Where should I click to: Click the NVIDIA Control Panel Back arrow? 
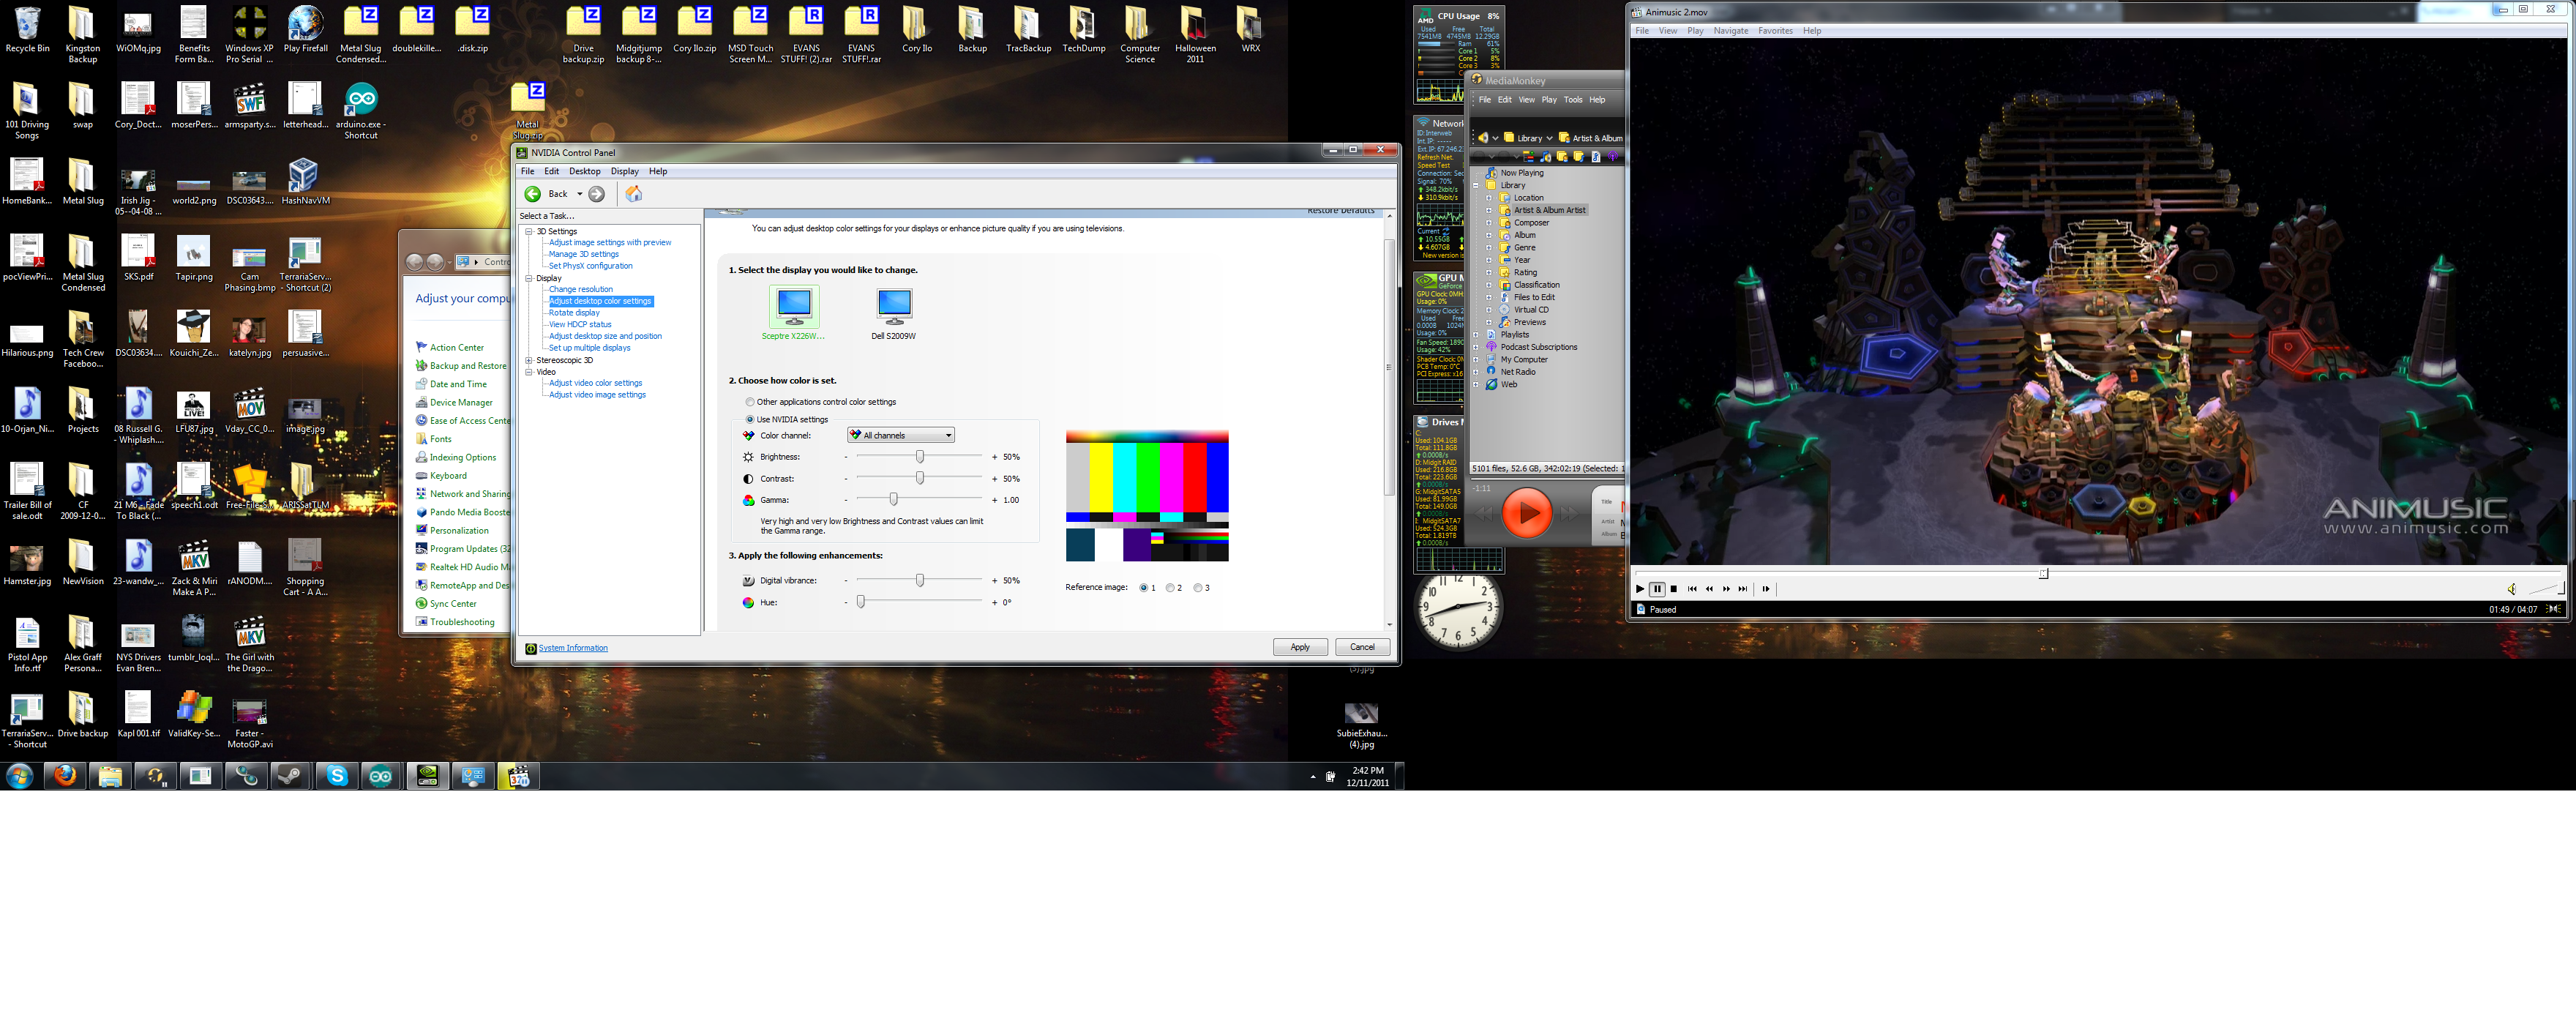click(533, 194)
